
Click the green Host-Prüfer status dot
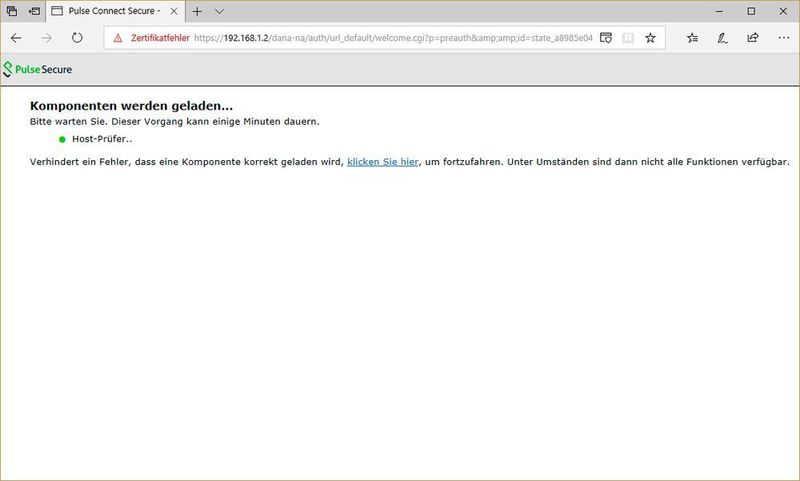(62, 139)
